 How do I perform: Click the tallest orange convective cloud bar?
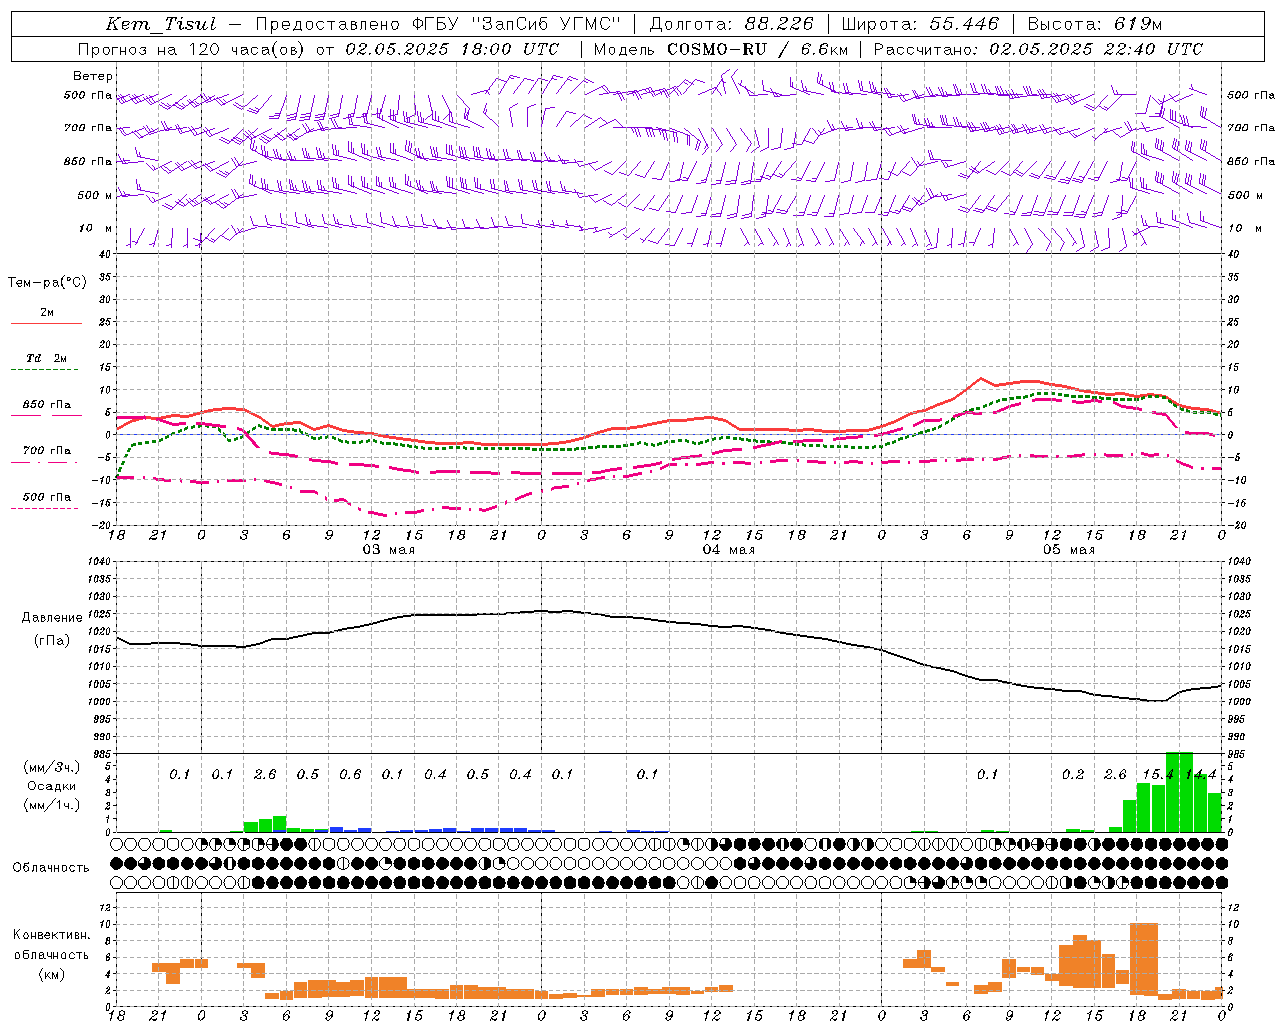pyautogui.click(x=1143, y=959)
